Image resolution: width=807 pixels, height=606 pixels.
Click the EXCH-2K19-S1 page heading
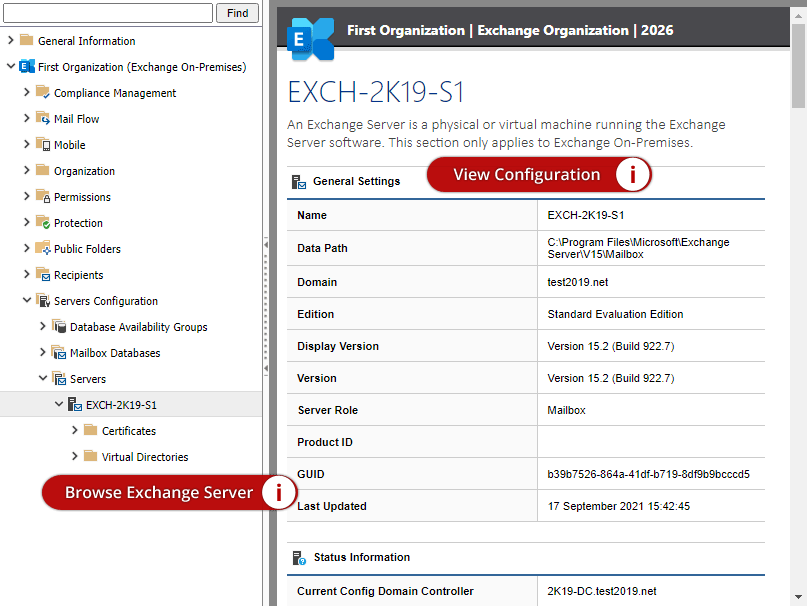(376, 92)
